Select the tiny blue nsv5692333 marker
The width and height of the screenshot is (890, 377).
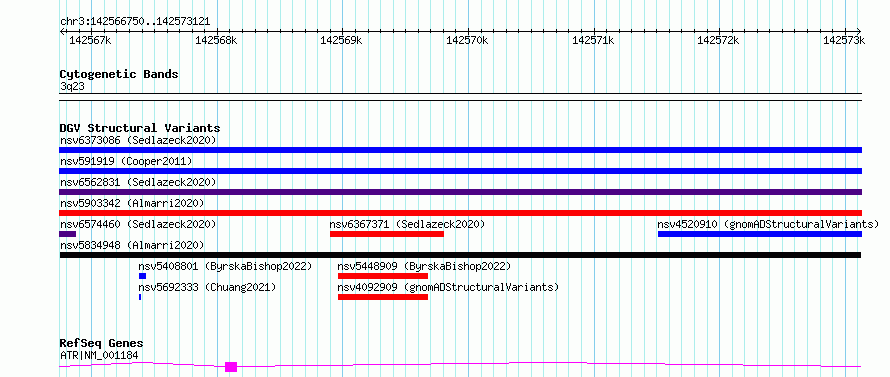140,297
